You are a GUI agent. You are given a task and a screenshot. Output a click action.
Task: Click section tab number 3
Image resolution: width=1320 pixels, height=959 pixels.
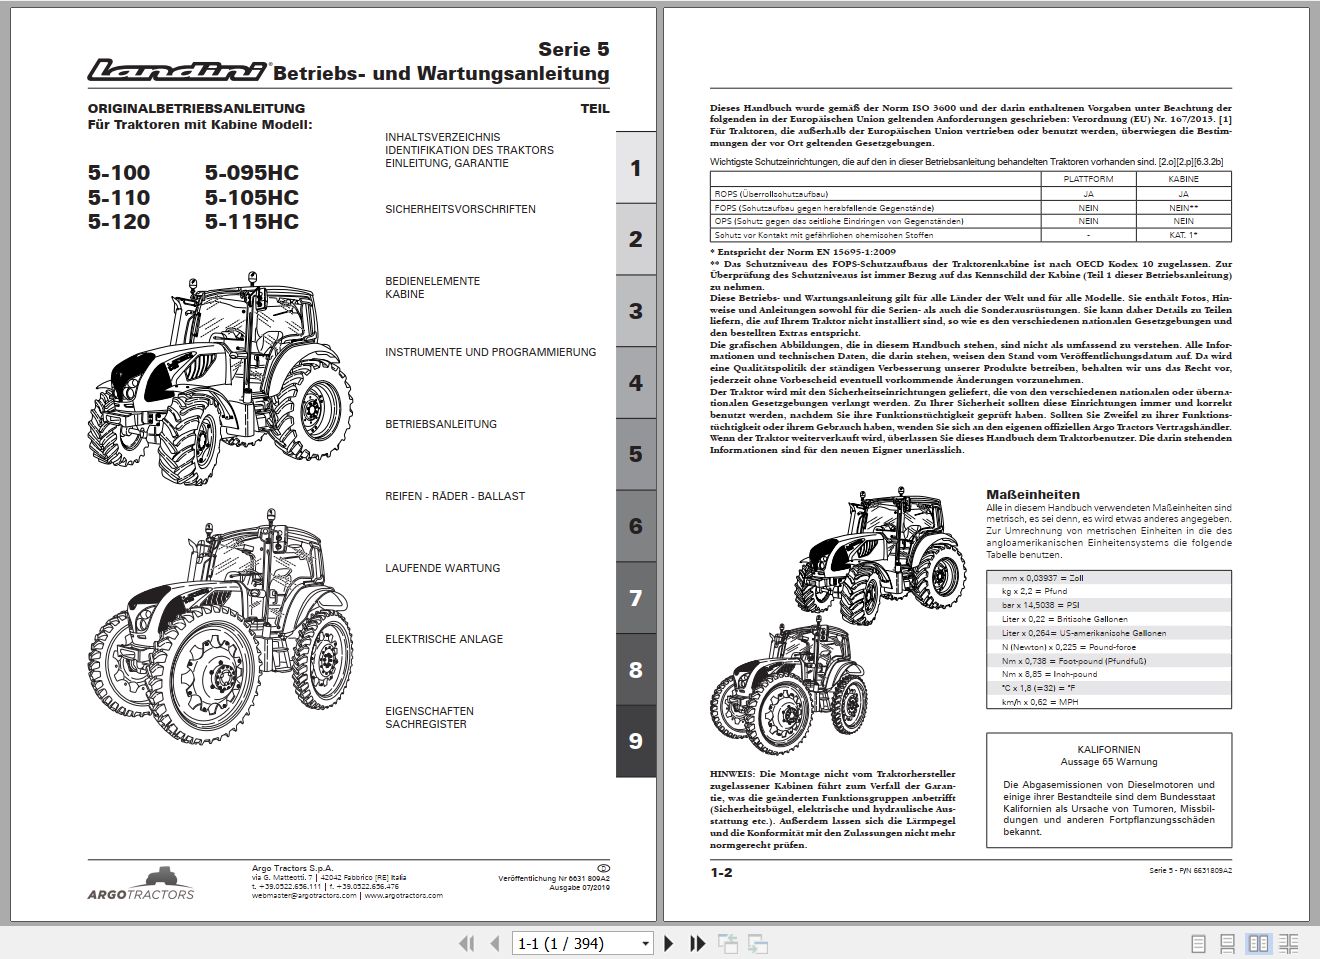point(636,311)
